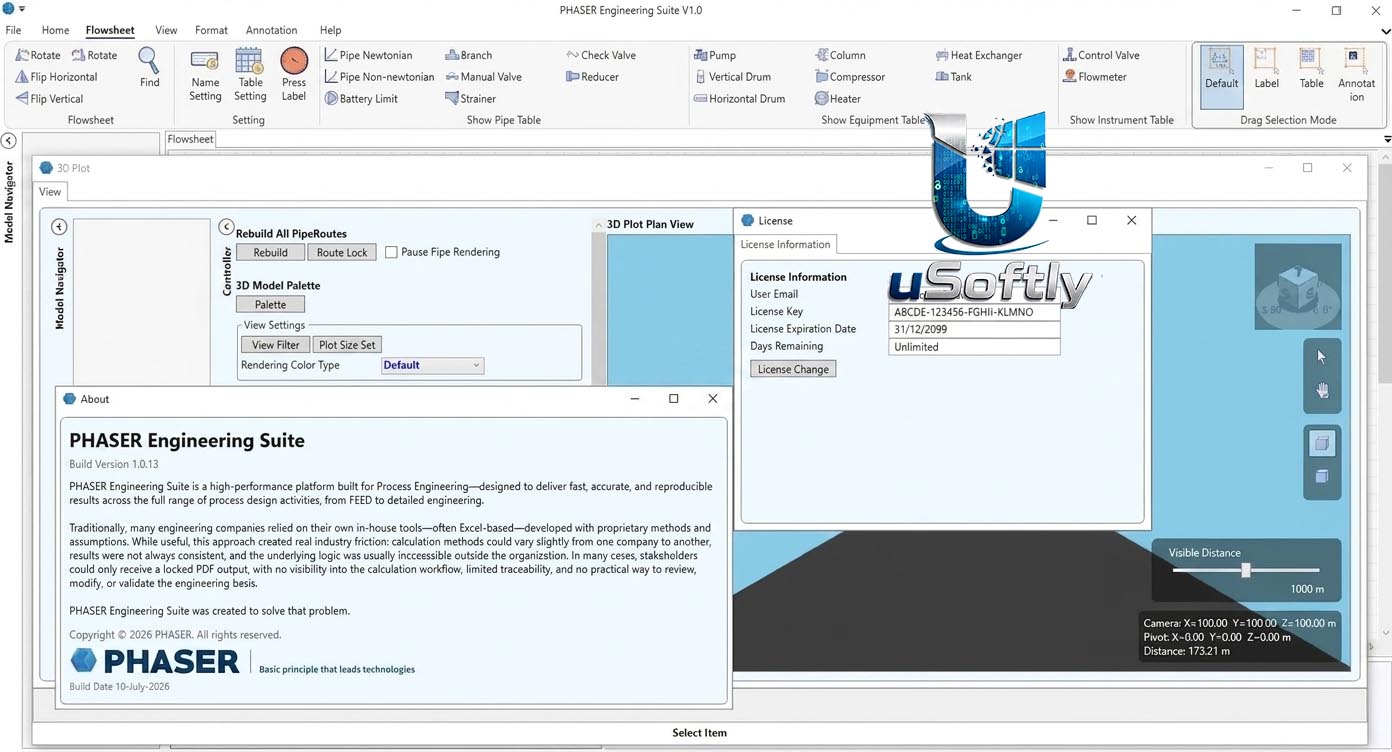The height and width of the screenshot is (752, 1392).
Task: Select the pointer tool in 3D Plot
Action: point(1322,357)
